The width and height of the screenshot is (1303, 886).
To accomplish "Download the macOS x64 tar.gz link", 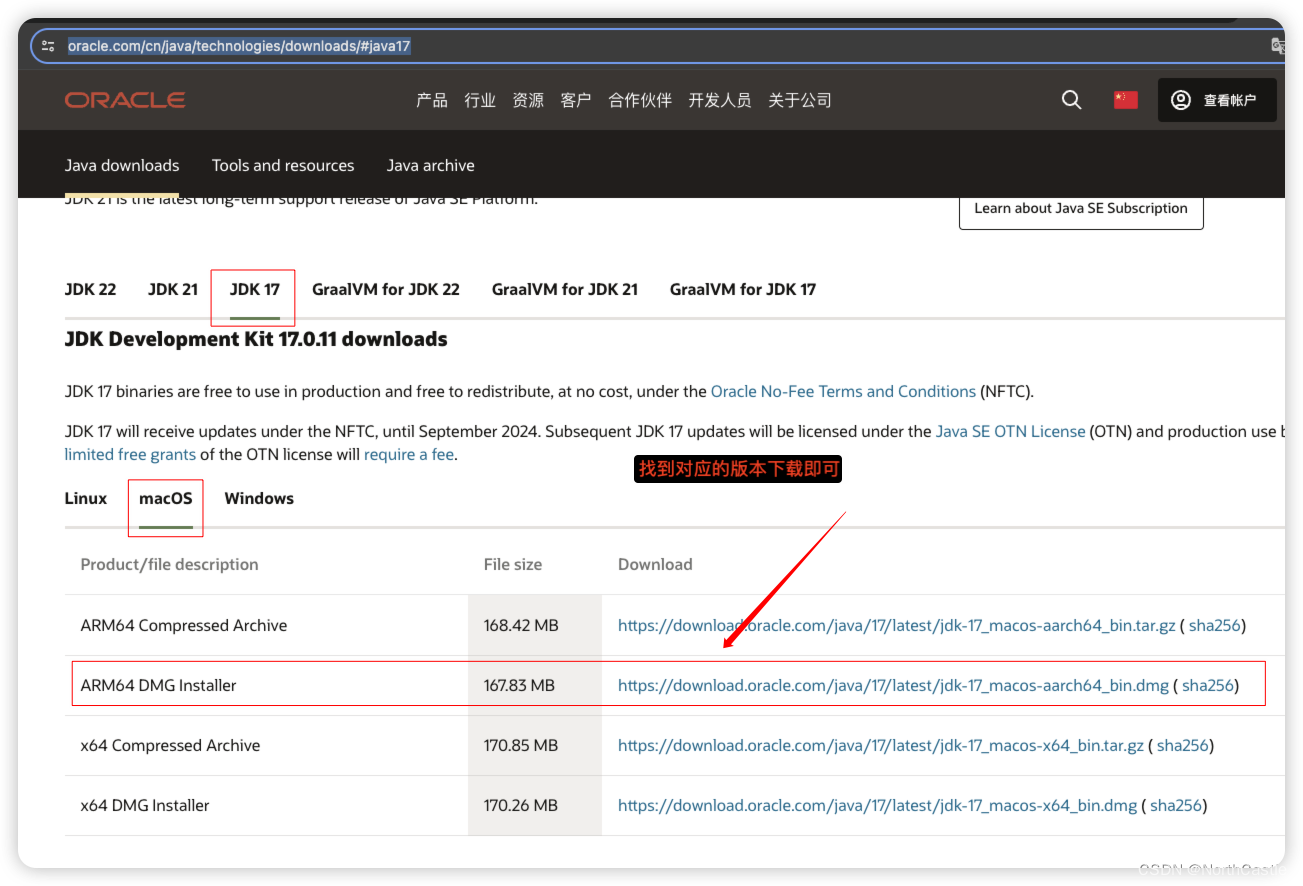I will click(x=881, y=745).
